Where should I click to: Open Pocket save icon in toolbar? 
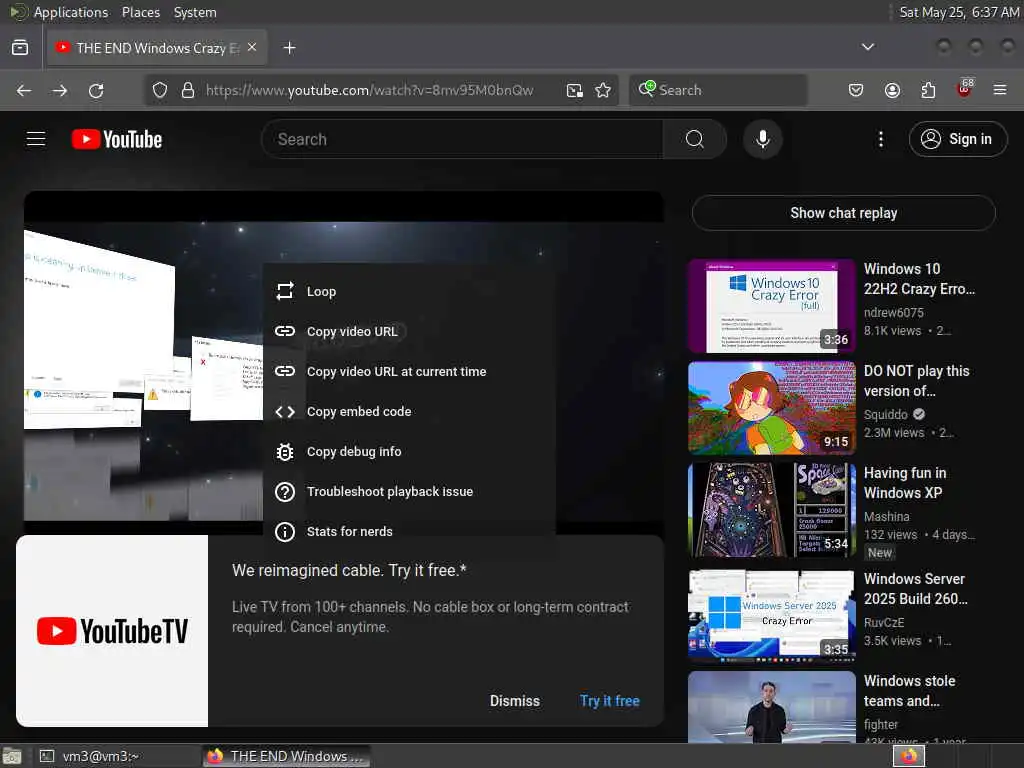856,90
